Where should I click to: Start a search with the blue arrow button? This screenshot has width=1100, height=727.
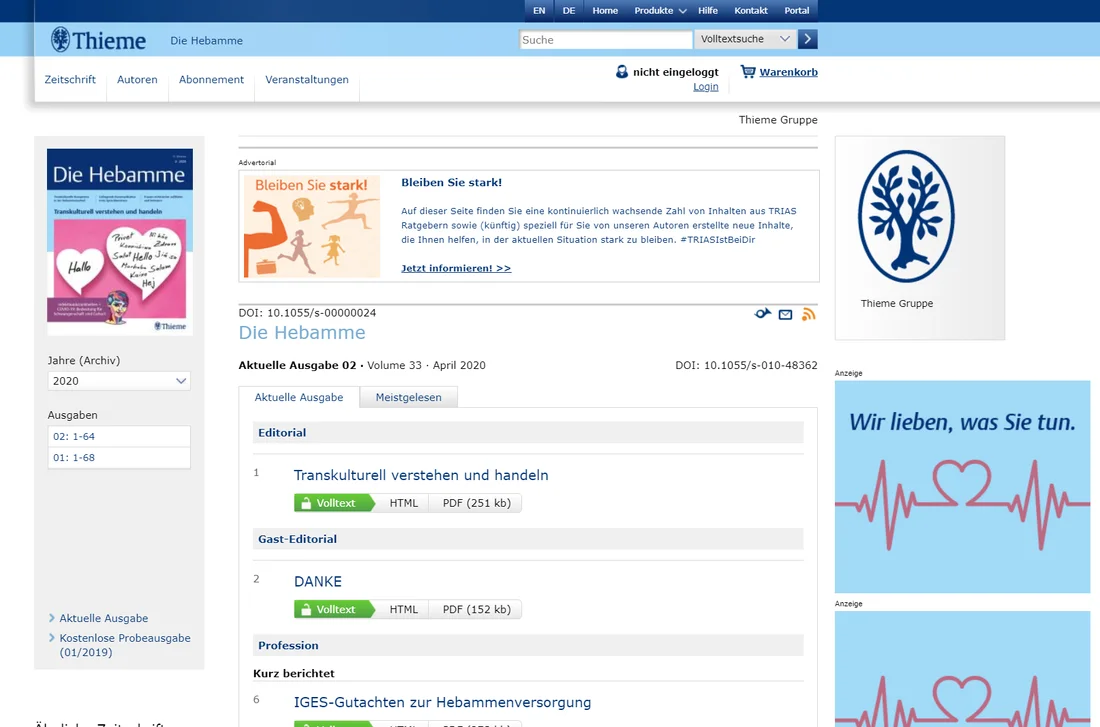pyautogui.click(x=807, y=39)
